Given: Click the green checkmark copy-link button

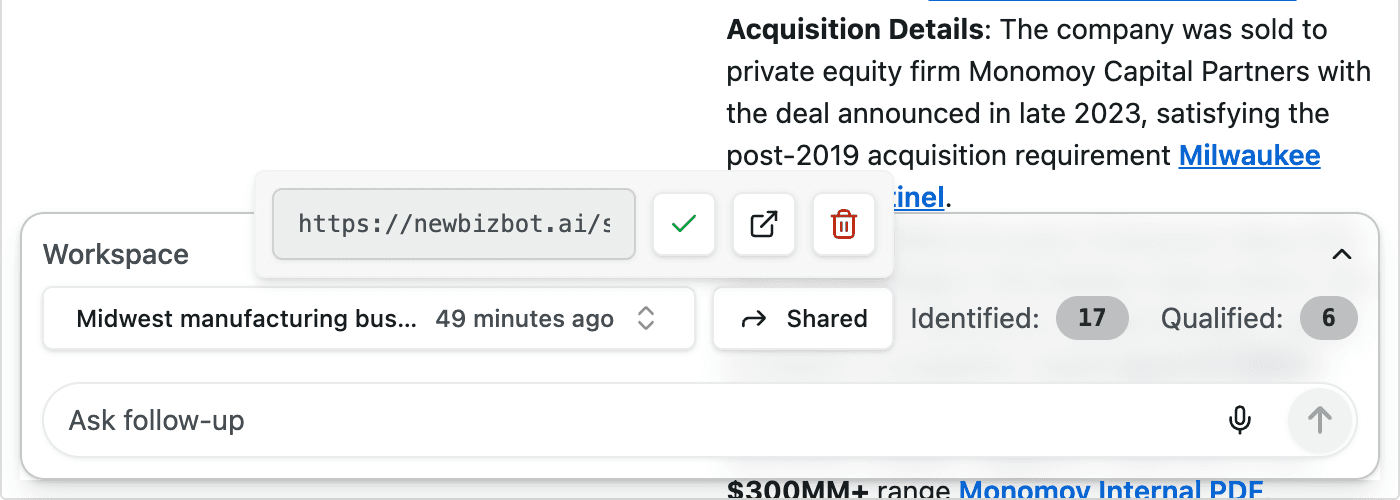Looking at the screenshot, I should coord(684,225).
